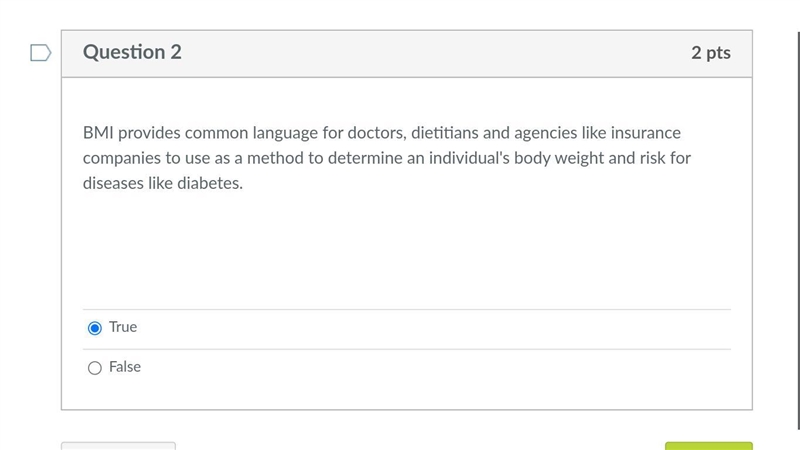
Task: Click the word "BMI" in question text
Action: click(x=98, y=133)
